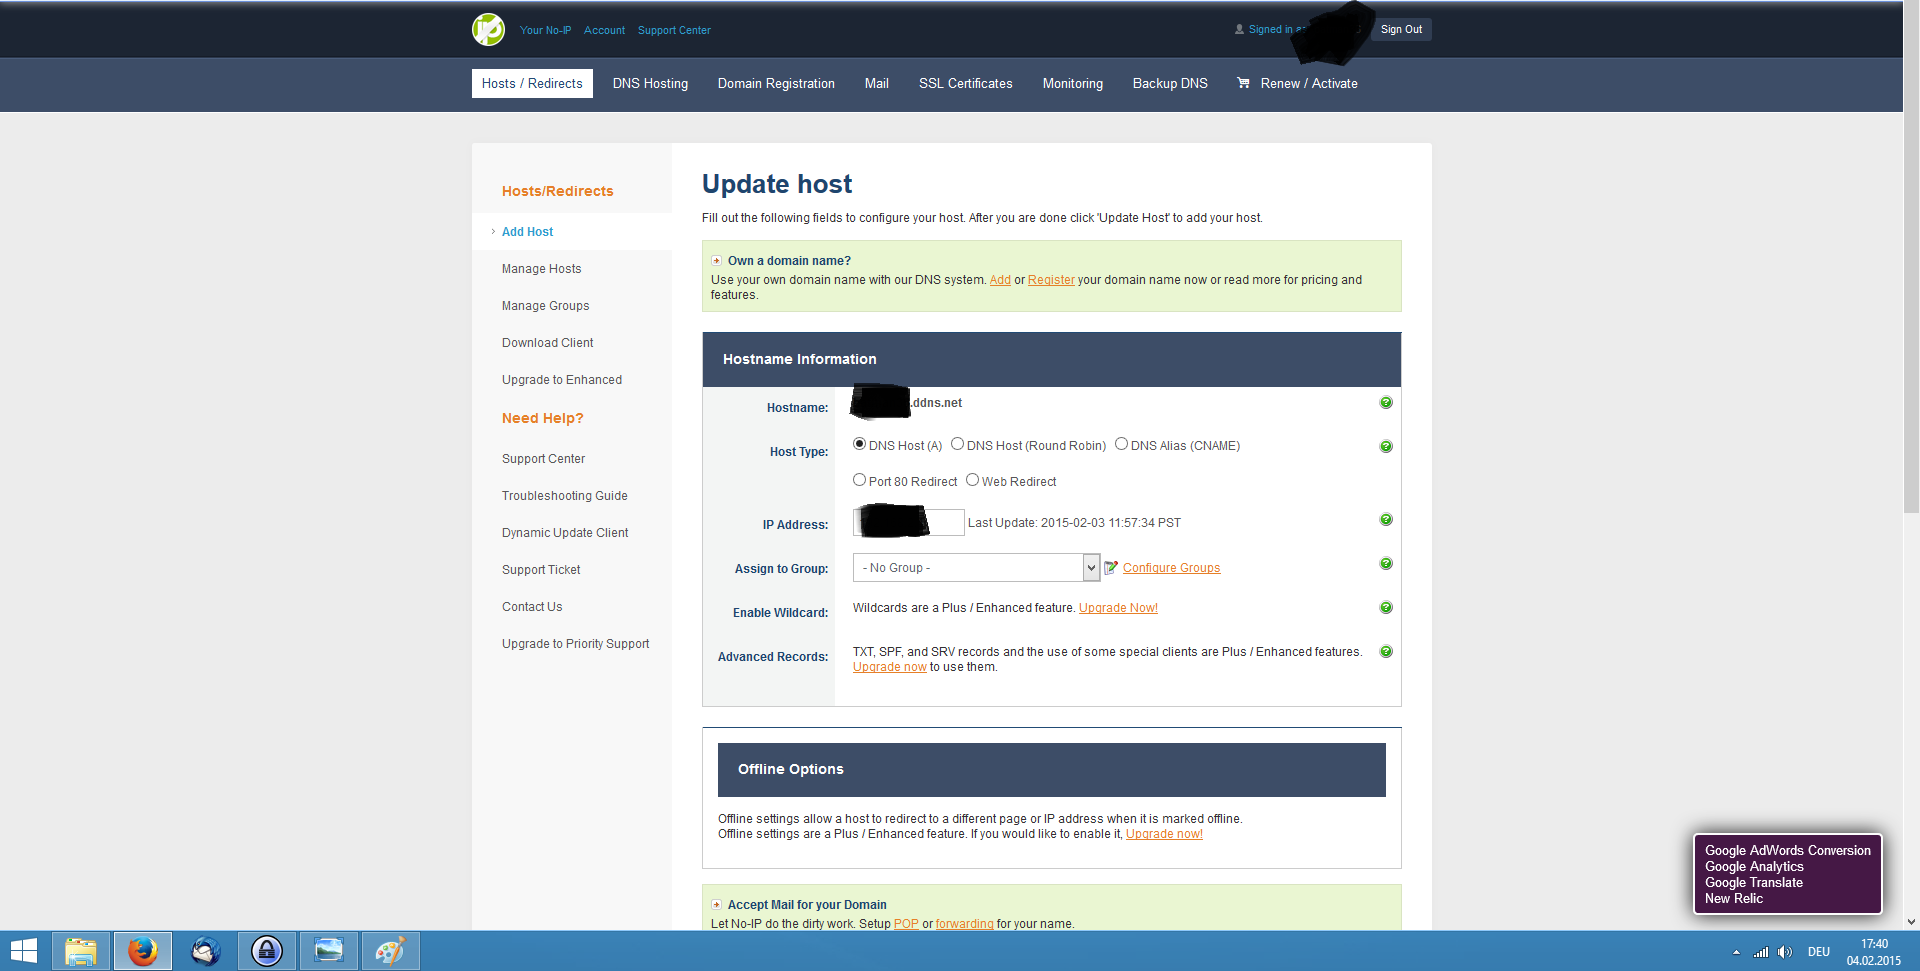Click the POP mail setup link
1920x971 pixels.
coord(906,924)
